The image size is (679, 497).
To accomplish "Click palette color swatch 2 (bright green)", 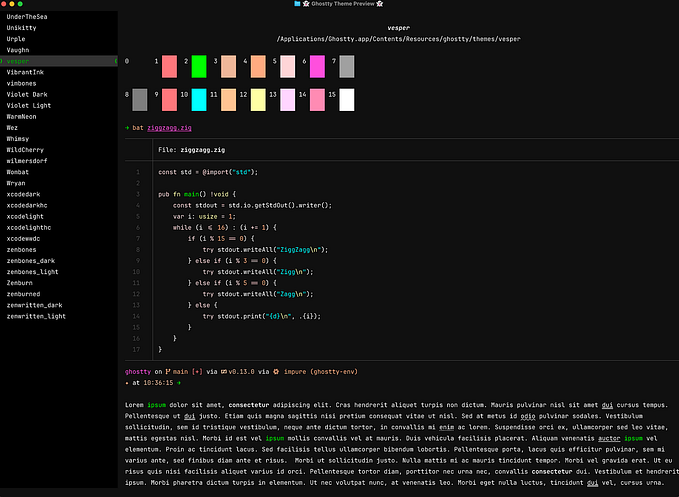I will [x=199, y=66].
